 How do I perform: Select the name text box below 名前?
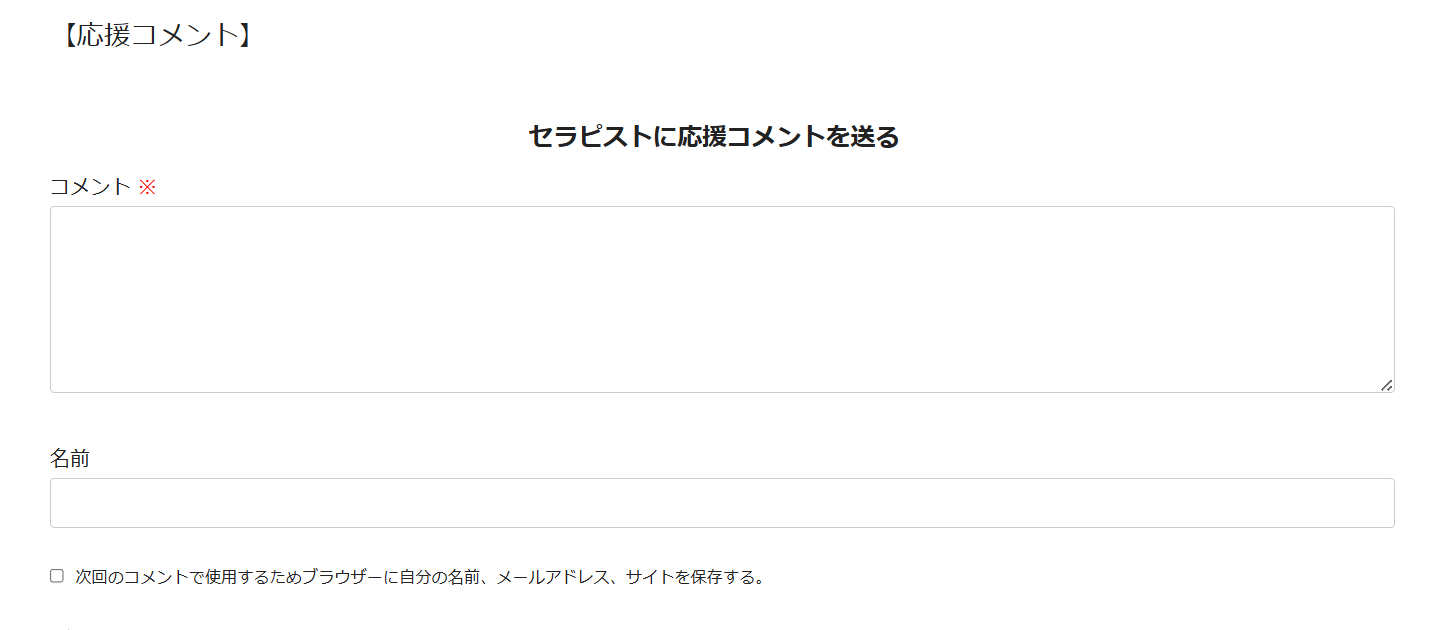click(721, 503)
